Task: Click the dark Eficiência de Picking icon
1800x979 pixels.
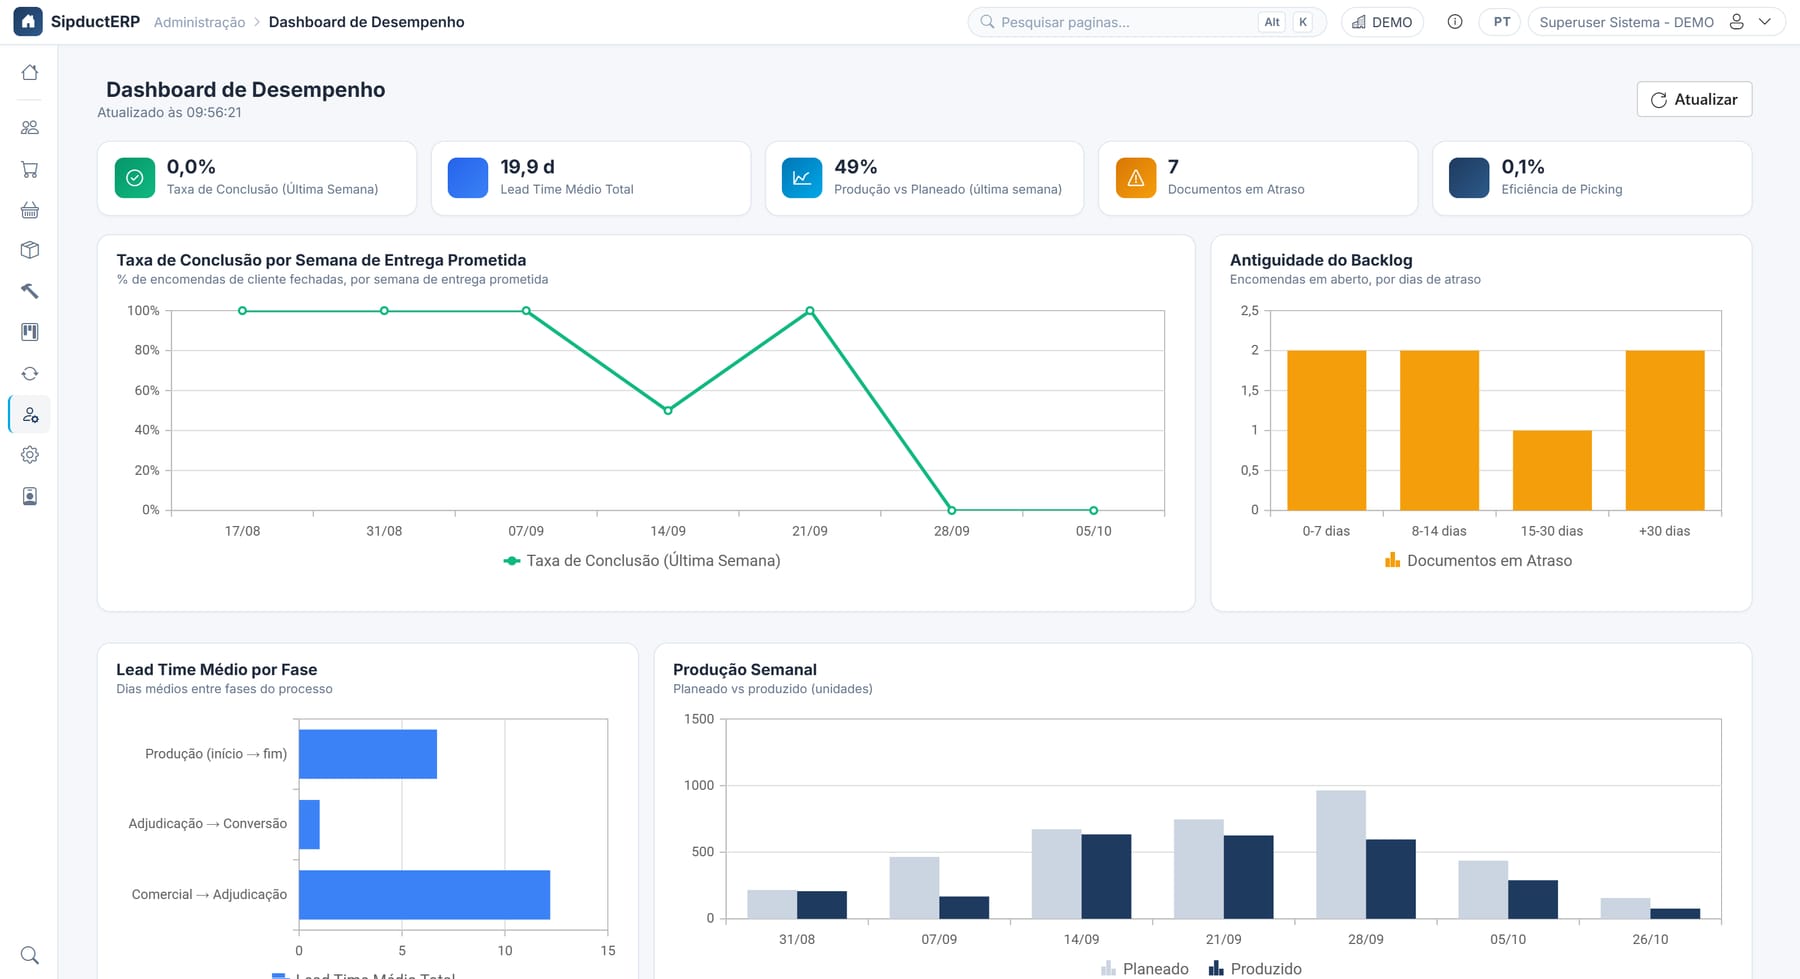Action: [x=1469, y=178]
